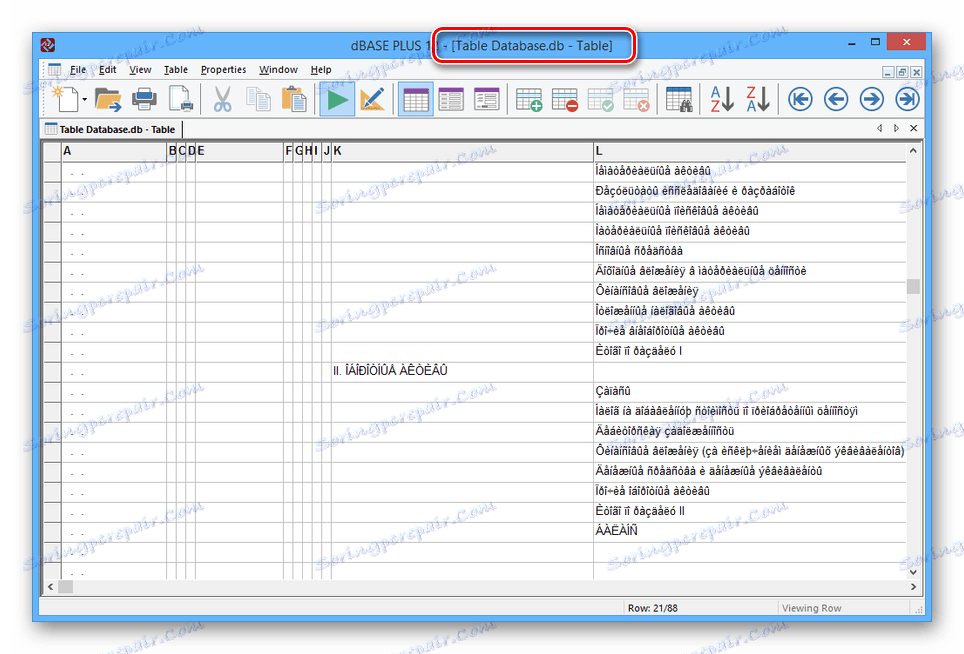Switch to Columnar layout view icon

tap(487, 99)
